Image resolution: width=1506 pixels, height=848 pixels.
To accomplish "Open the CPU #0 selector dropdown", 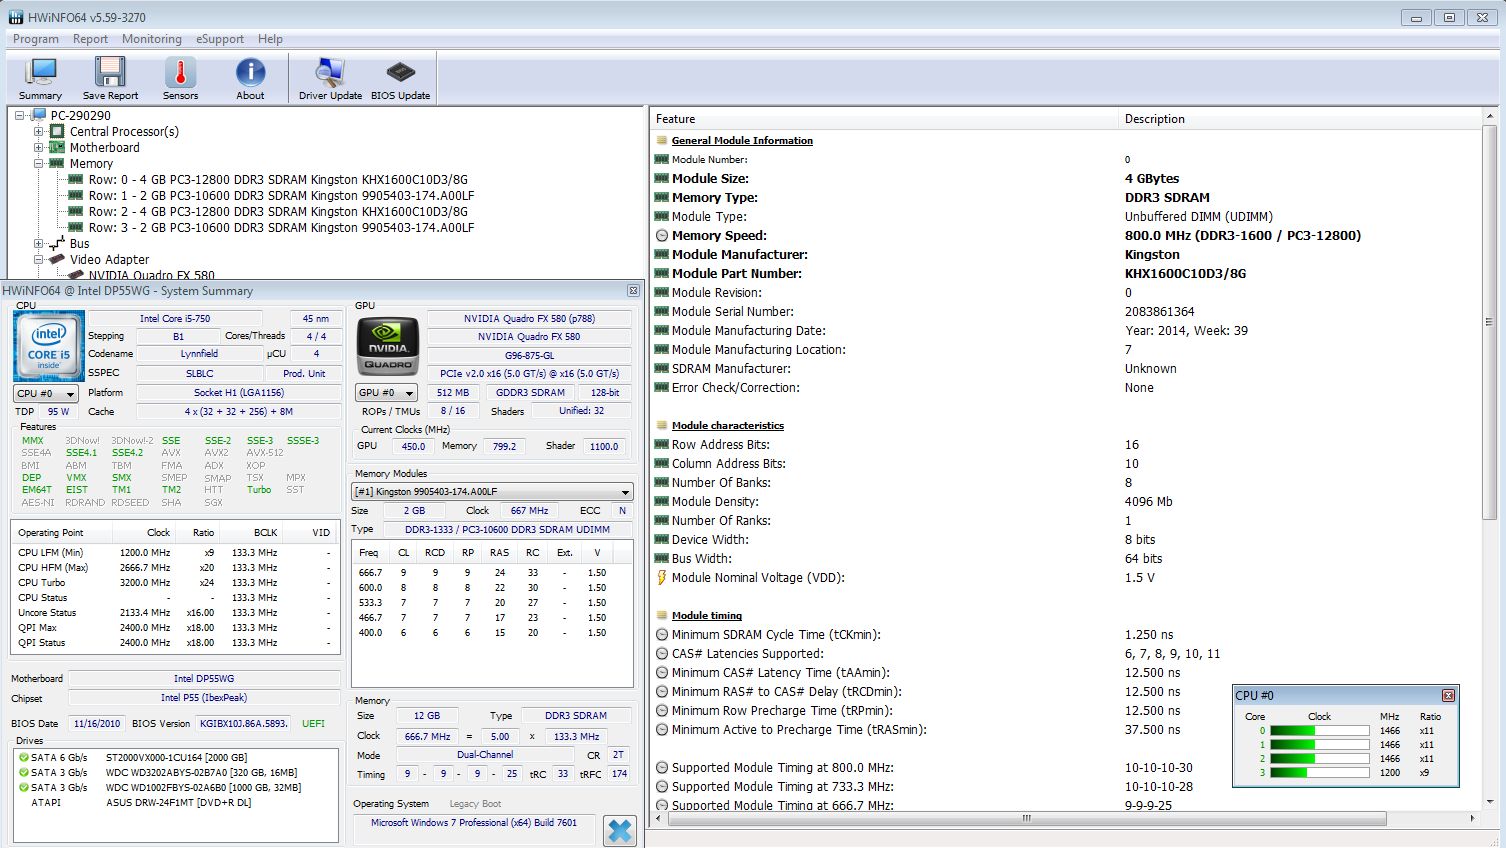I will (x=45, y=394).
